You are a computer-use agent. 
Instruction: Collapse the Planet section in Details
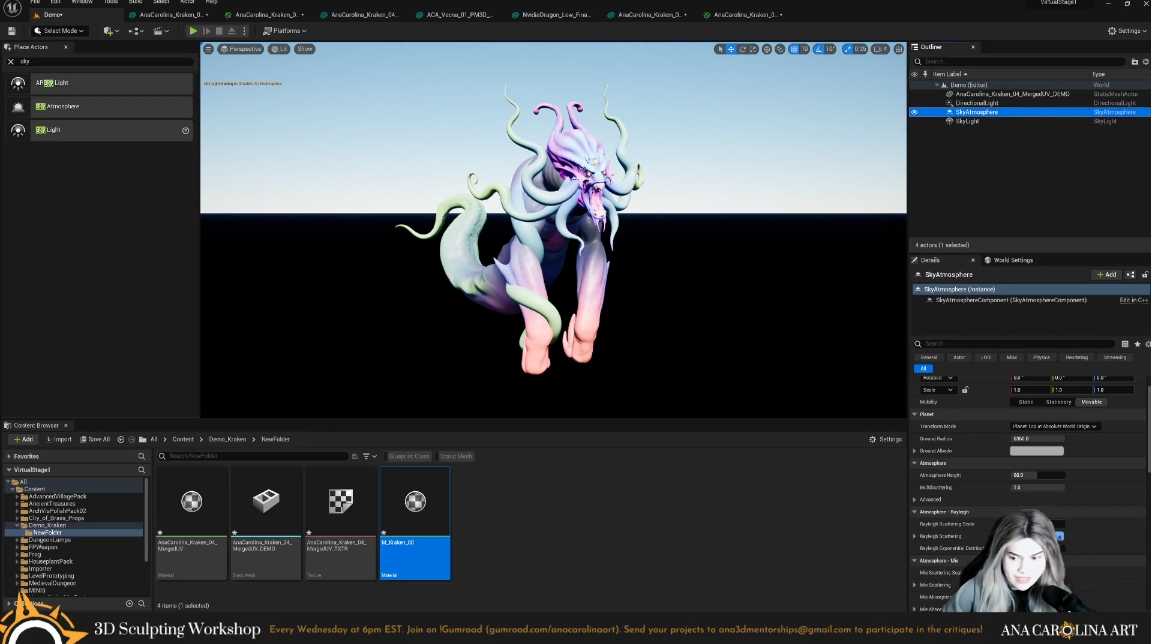(915, 414)
